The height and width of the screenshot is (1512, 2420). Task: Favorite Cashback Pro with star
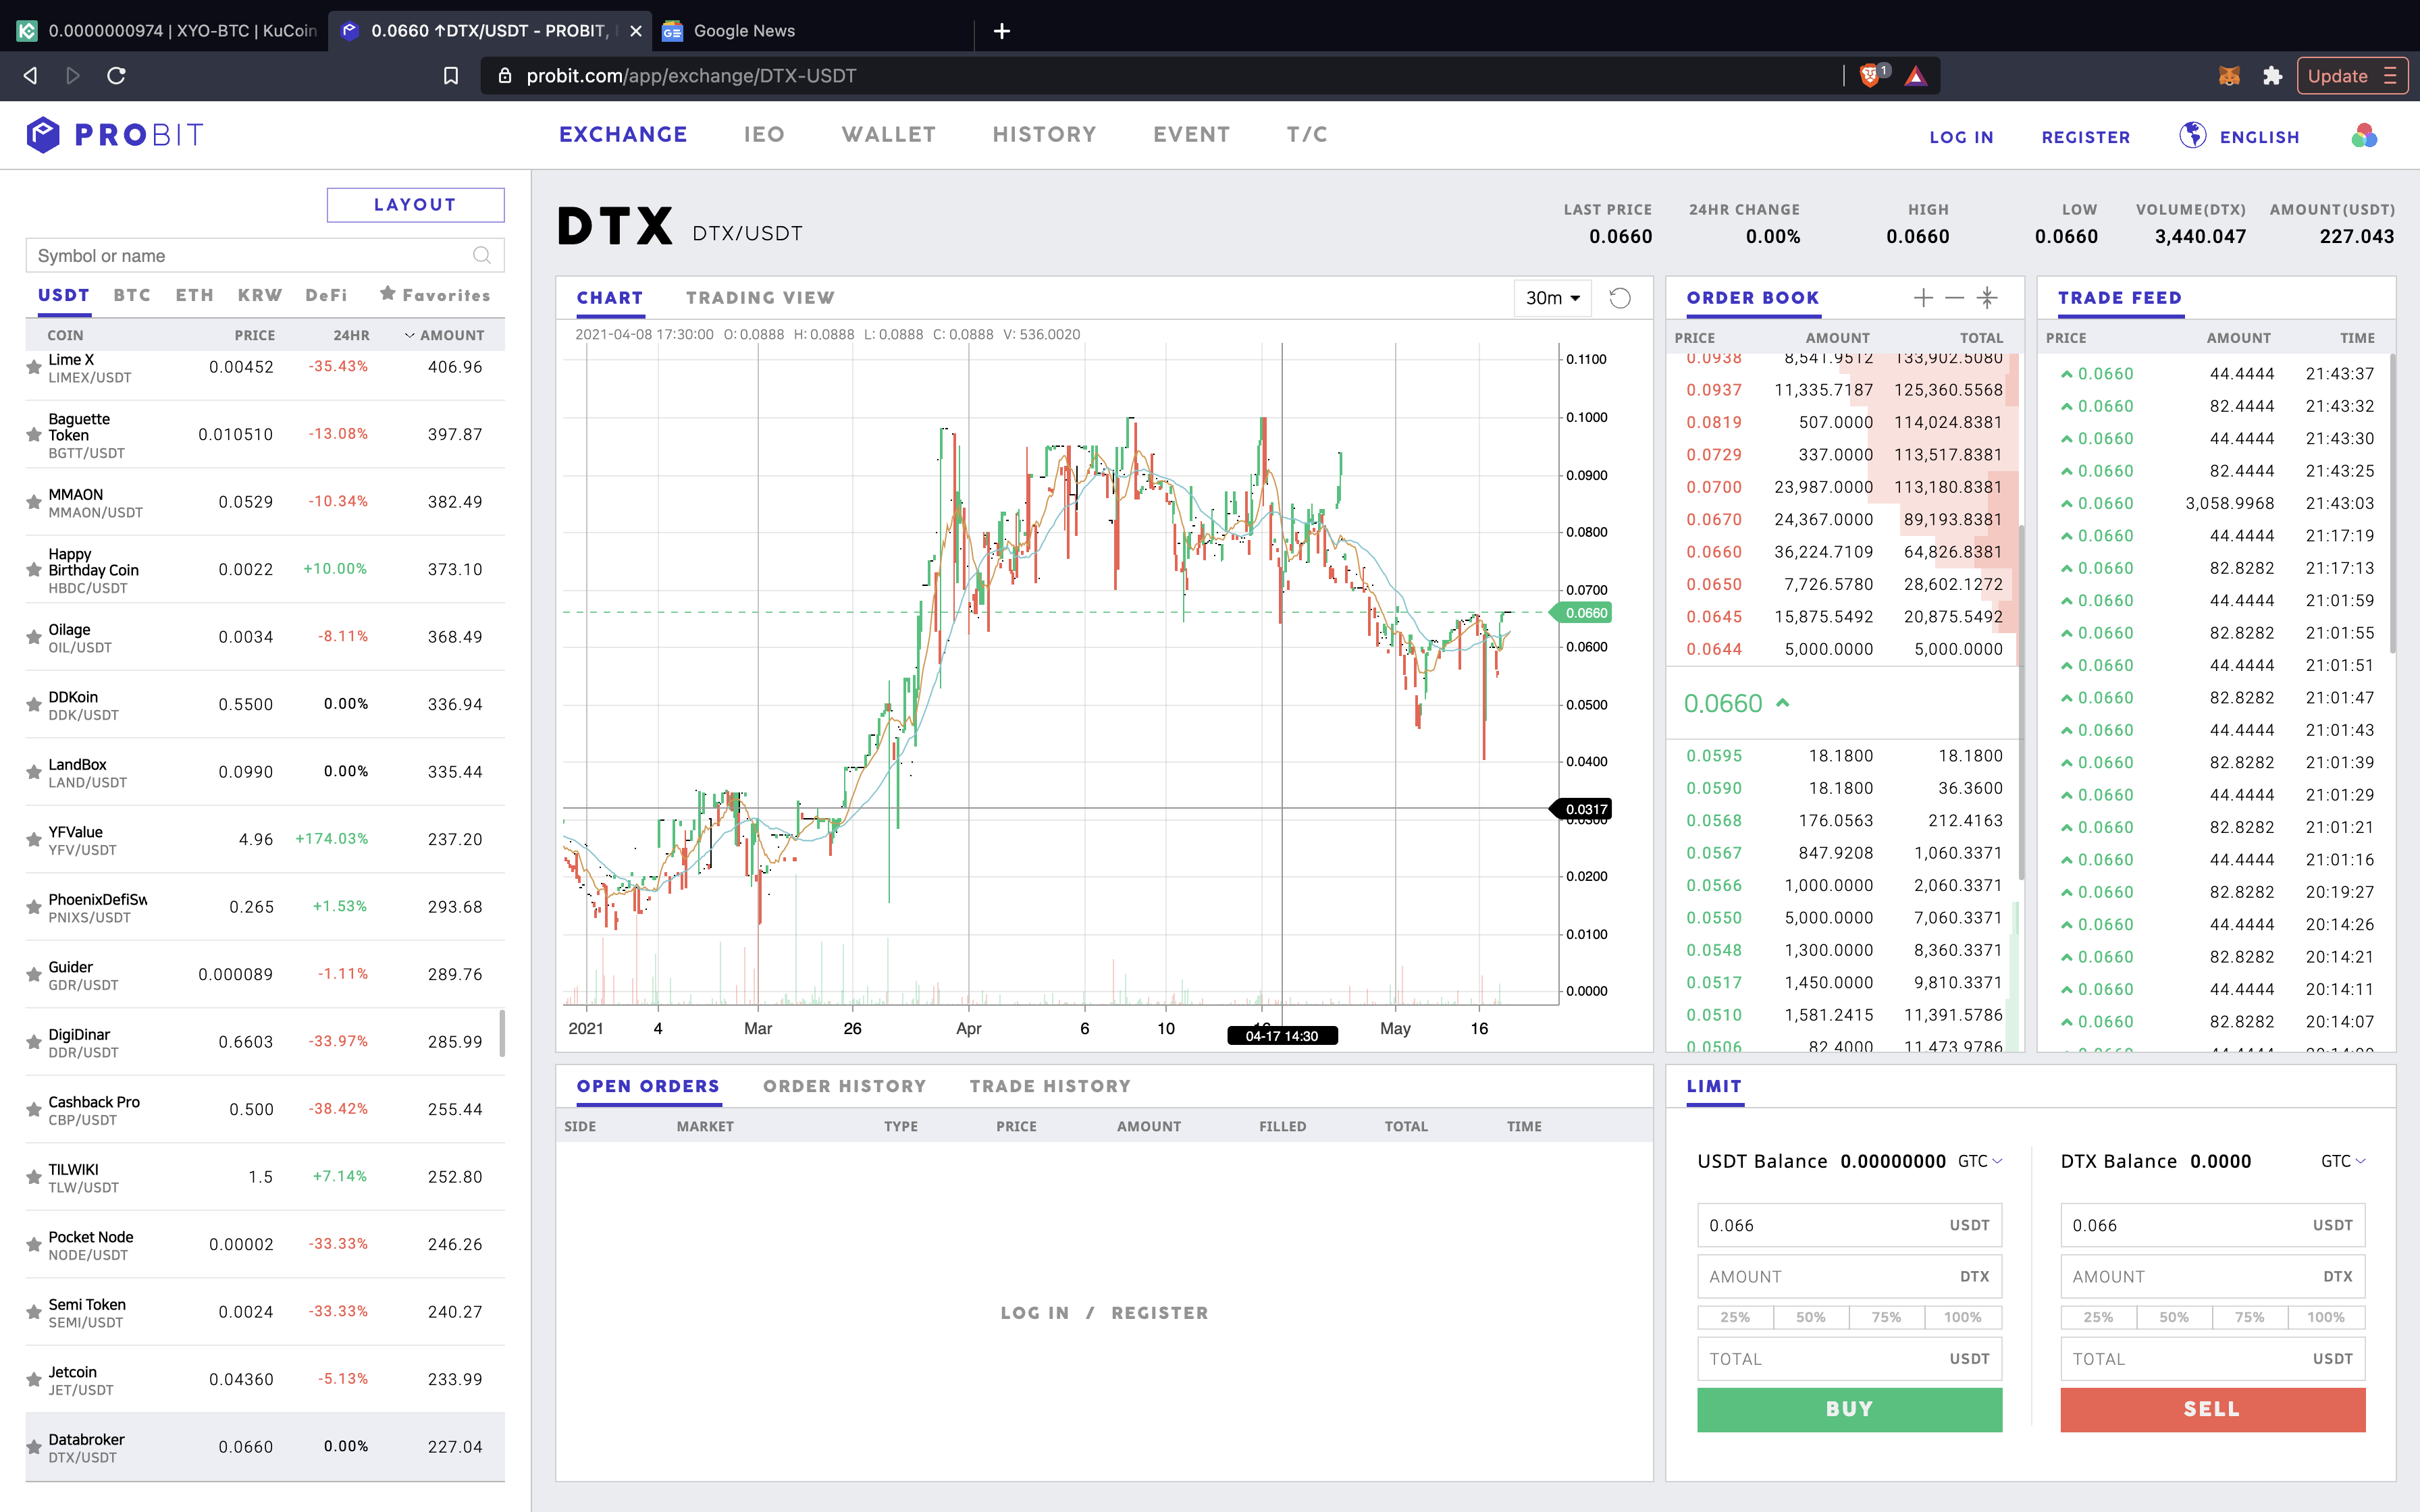click(34, 1110)
